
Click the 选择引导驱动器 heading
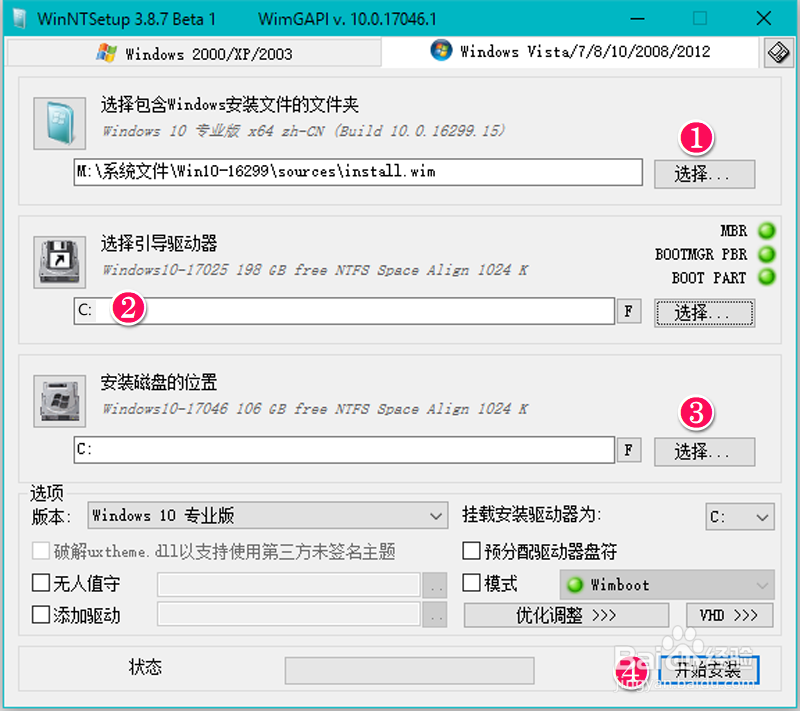pyautogui.click(x=159, y=243)
